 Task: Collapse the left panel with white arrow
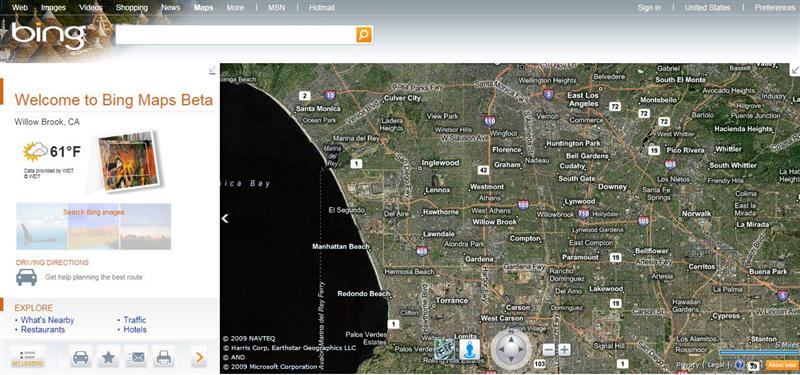[224, 218]
